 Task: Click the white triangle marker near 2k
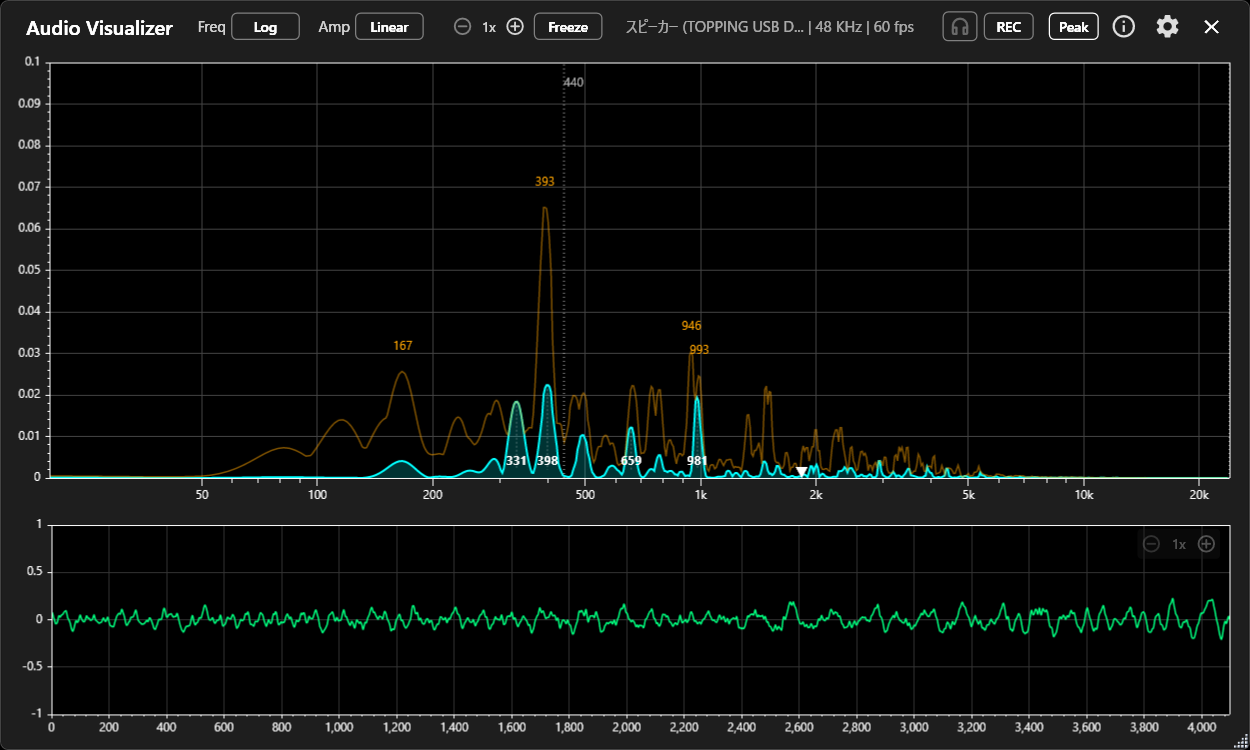(801, 471)
